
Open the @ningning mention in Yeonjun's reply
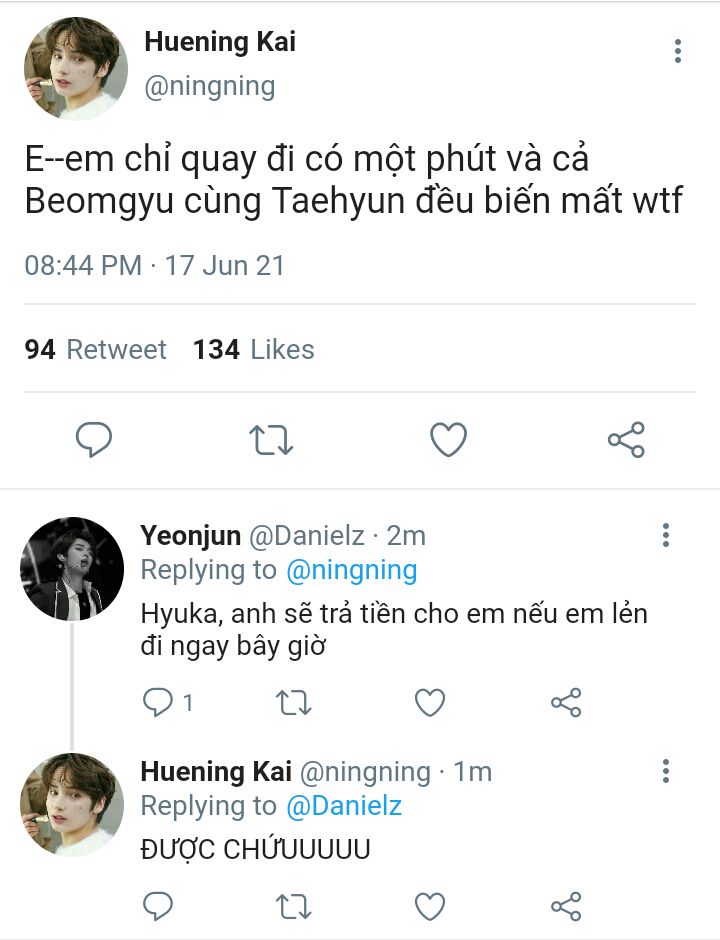[x=351, y=571]
